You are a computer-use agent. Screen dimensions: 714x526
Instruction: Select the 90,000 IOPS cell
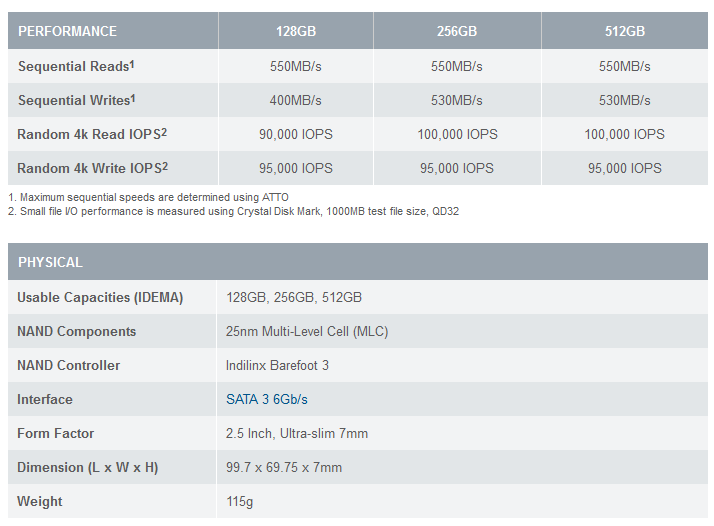(296, 134)
